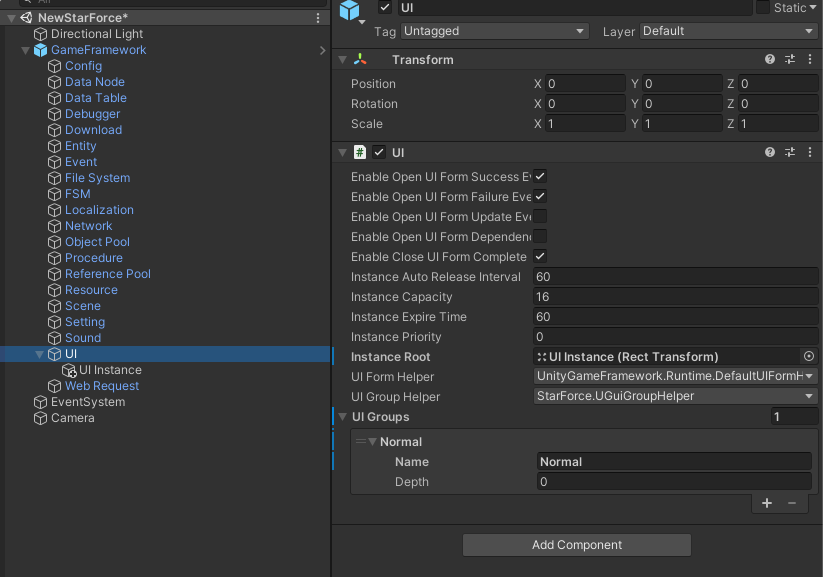Collapse the Transform component foldout
Screen dimensions: 823x577
coord(343,60)
